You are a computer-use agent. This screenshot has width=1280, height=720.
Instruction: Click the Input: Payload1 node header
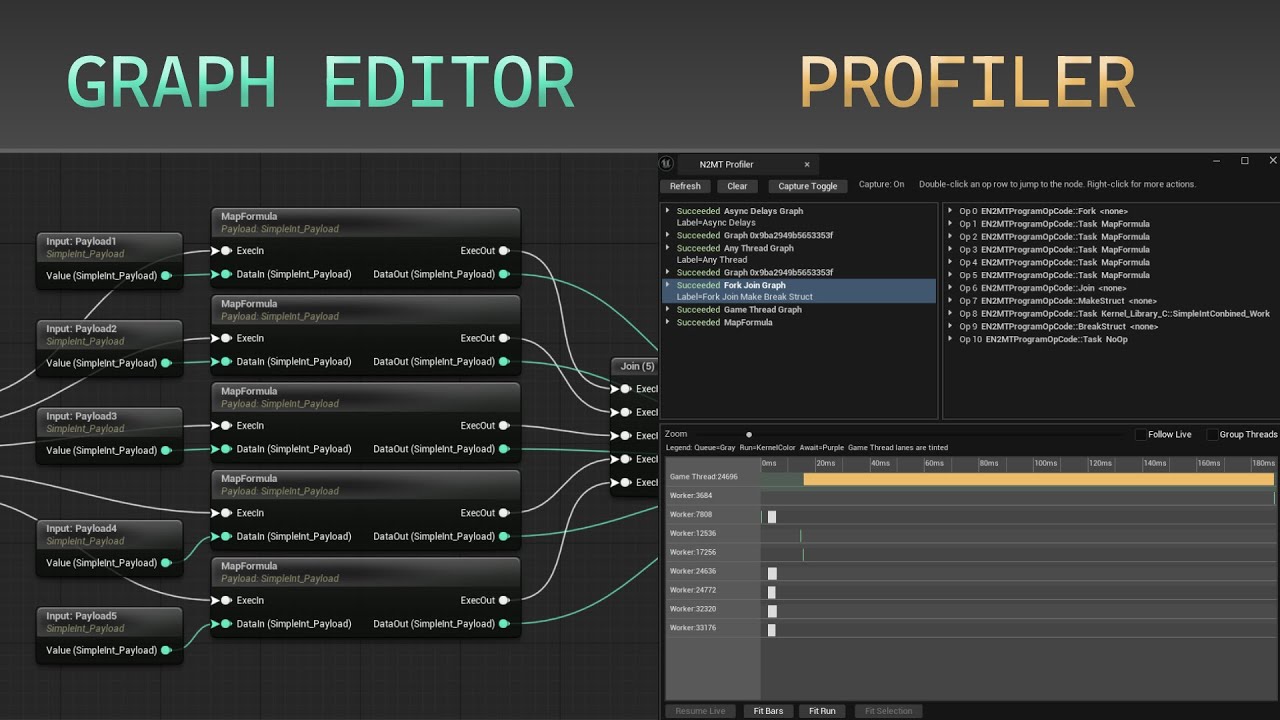[110, 246]
